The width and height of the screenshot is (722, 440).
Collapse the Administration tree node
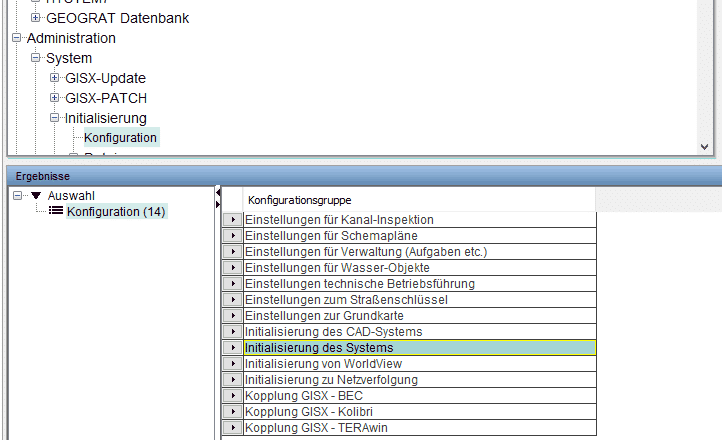(16, 38)
